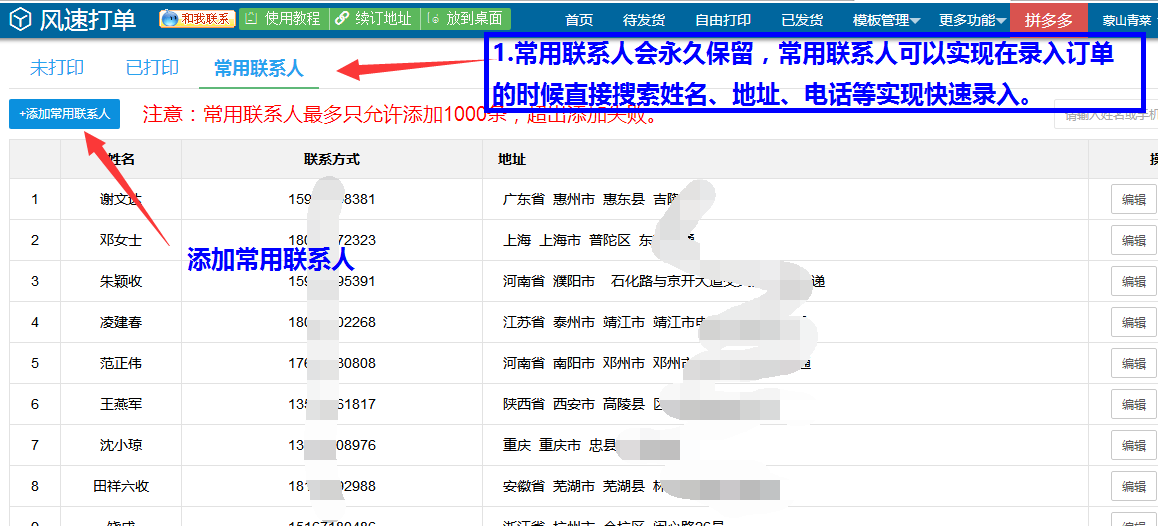The height and width of the screenshot is (526, 1158).
Task: Go to 首页 in the navigation bar
Action: pyautogui.click(x=579, y=21)
